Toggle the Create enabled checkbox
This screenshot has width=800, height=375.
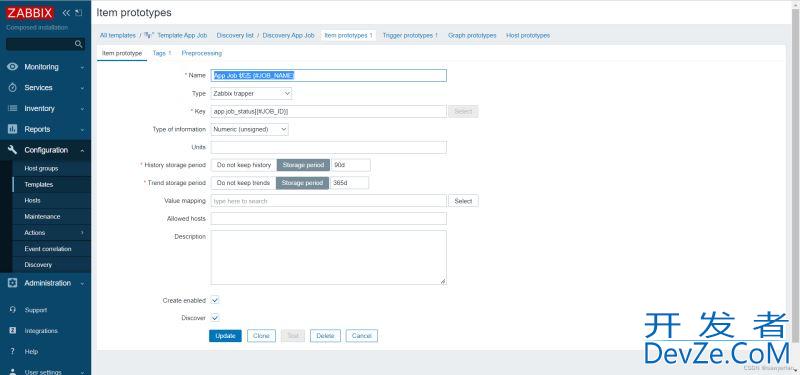coord(215,301)
